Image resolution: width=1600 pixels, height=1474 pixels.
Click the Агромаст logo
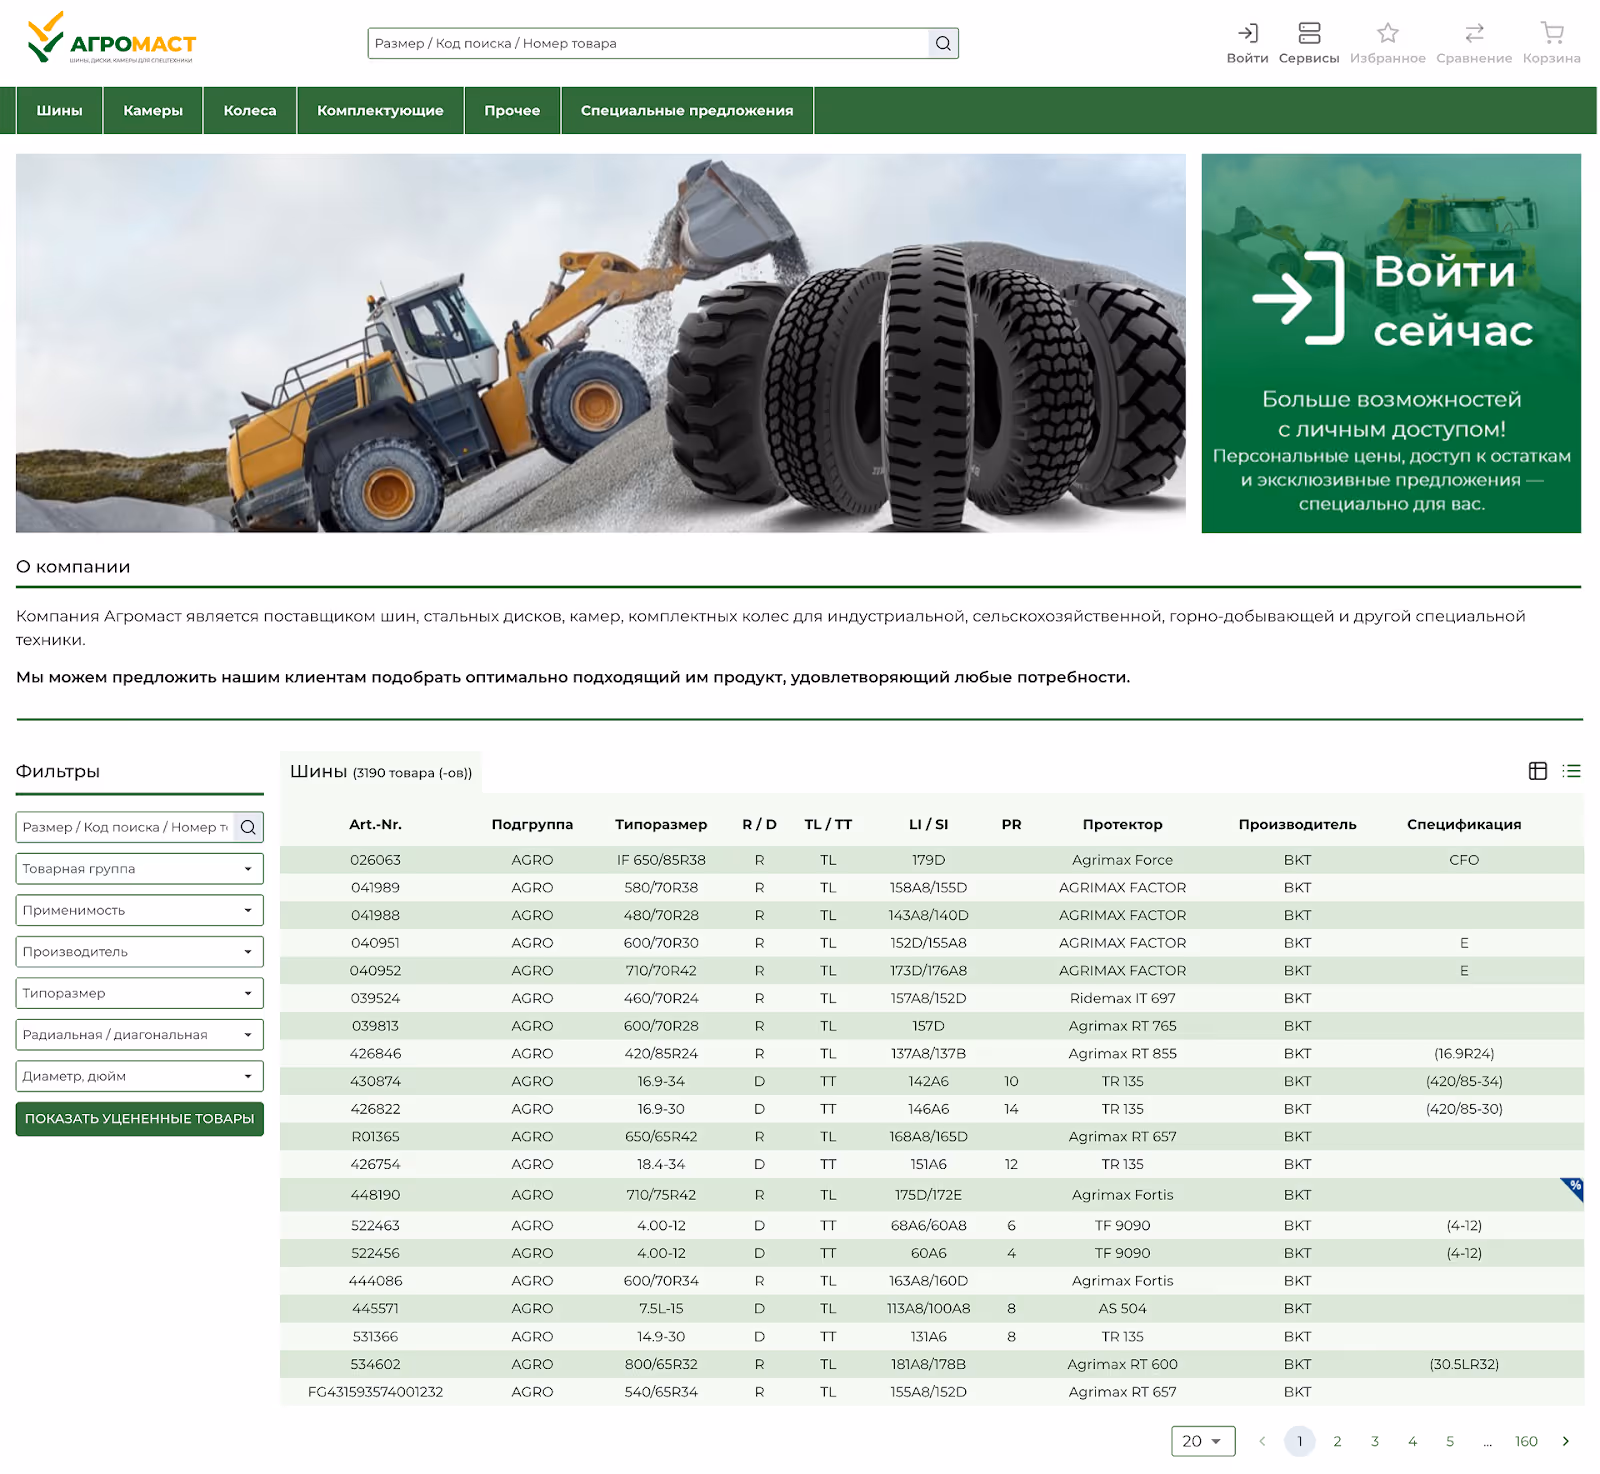pyautogui.click(x=111, y=38)
